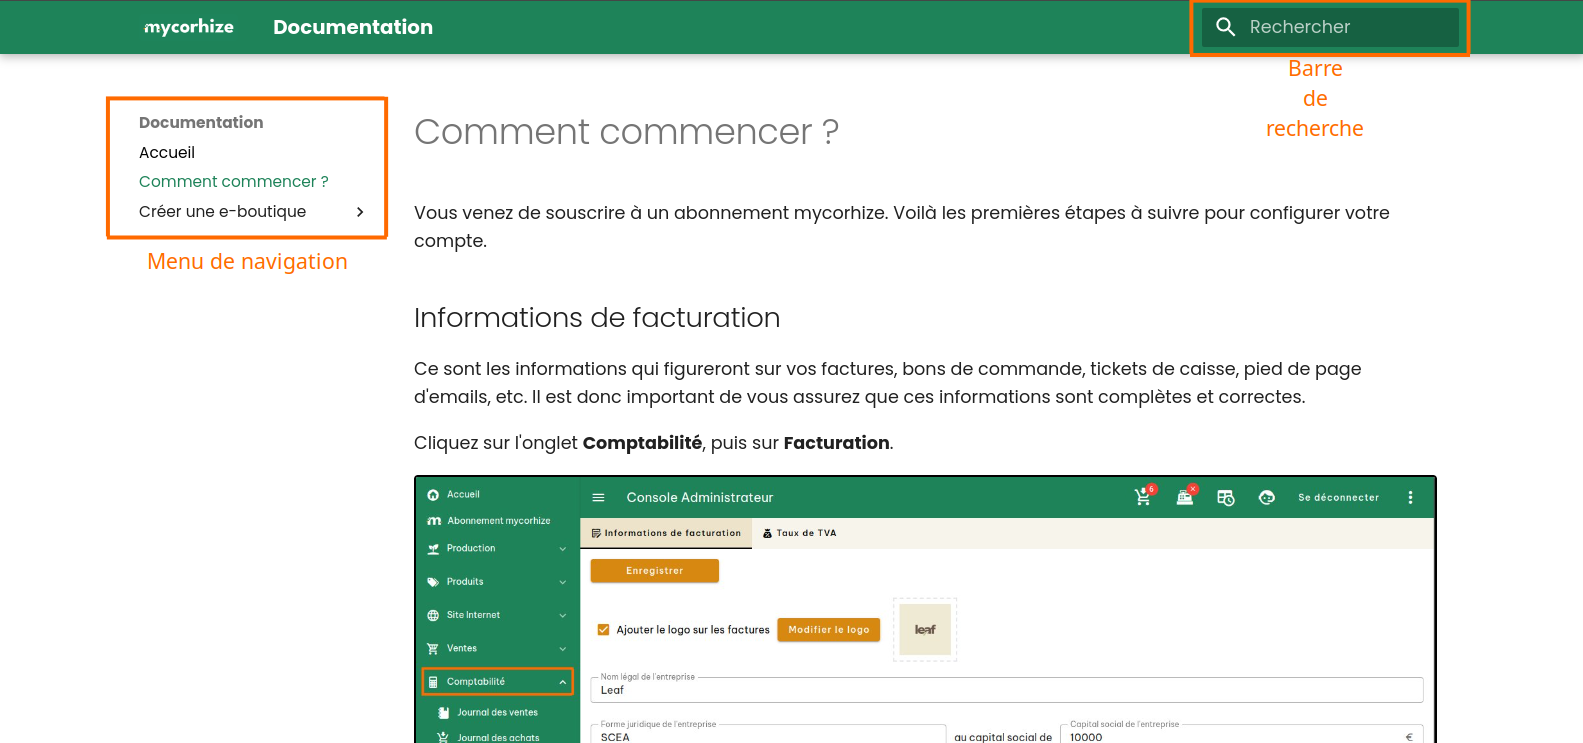Open 'Comment commencer ?' in the navigation menu

click(234, 182)
